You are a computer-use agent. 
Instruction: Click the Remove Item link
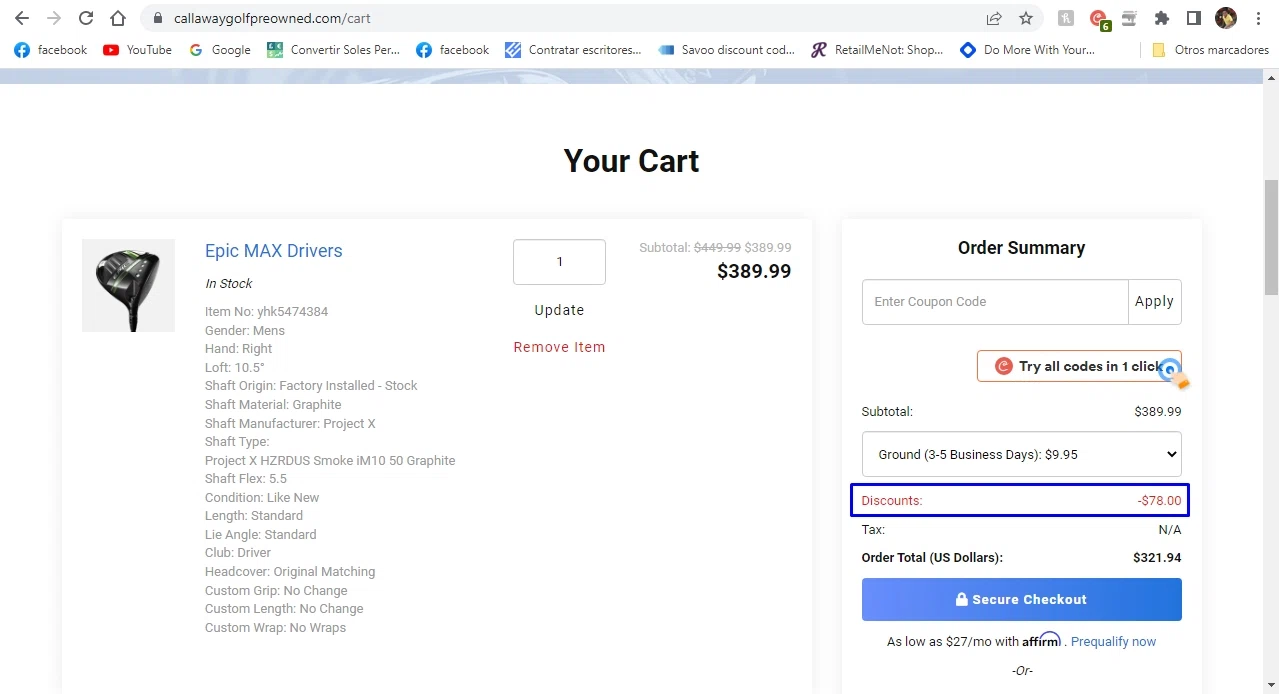(559, 347)
